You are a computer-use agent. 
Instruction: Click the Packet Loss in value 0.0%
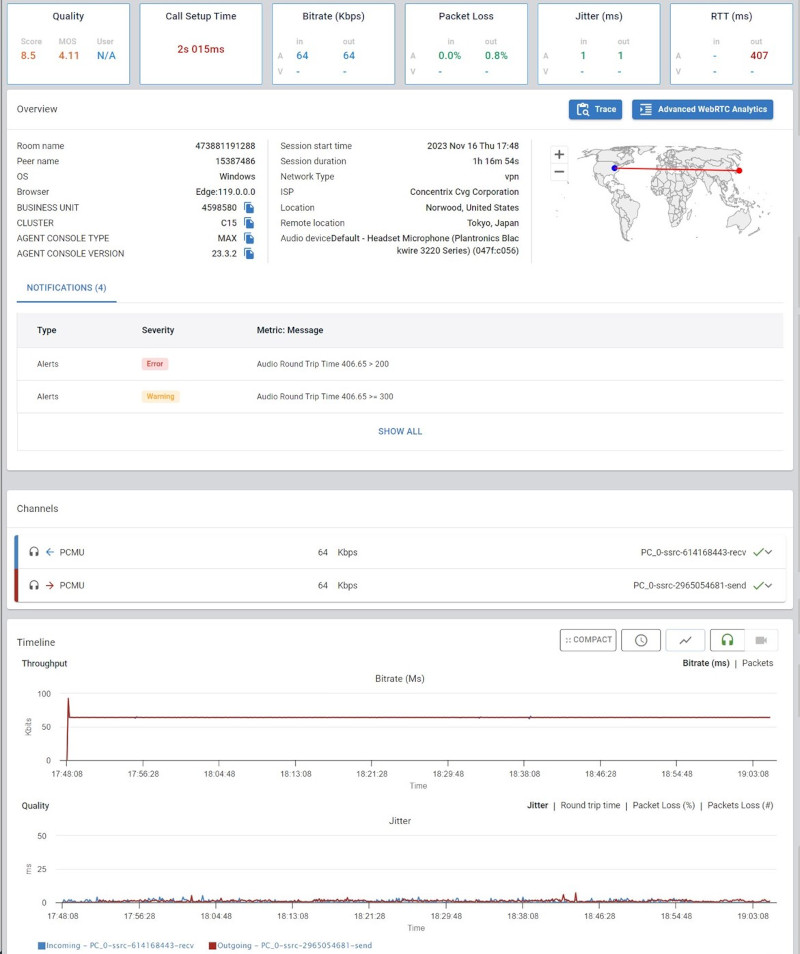(x=450, y=55)
